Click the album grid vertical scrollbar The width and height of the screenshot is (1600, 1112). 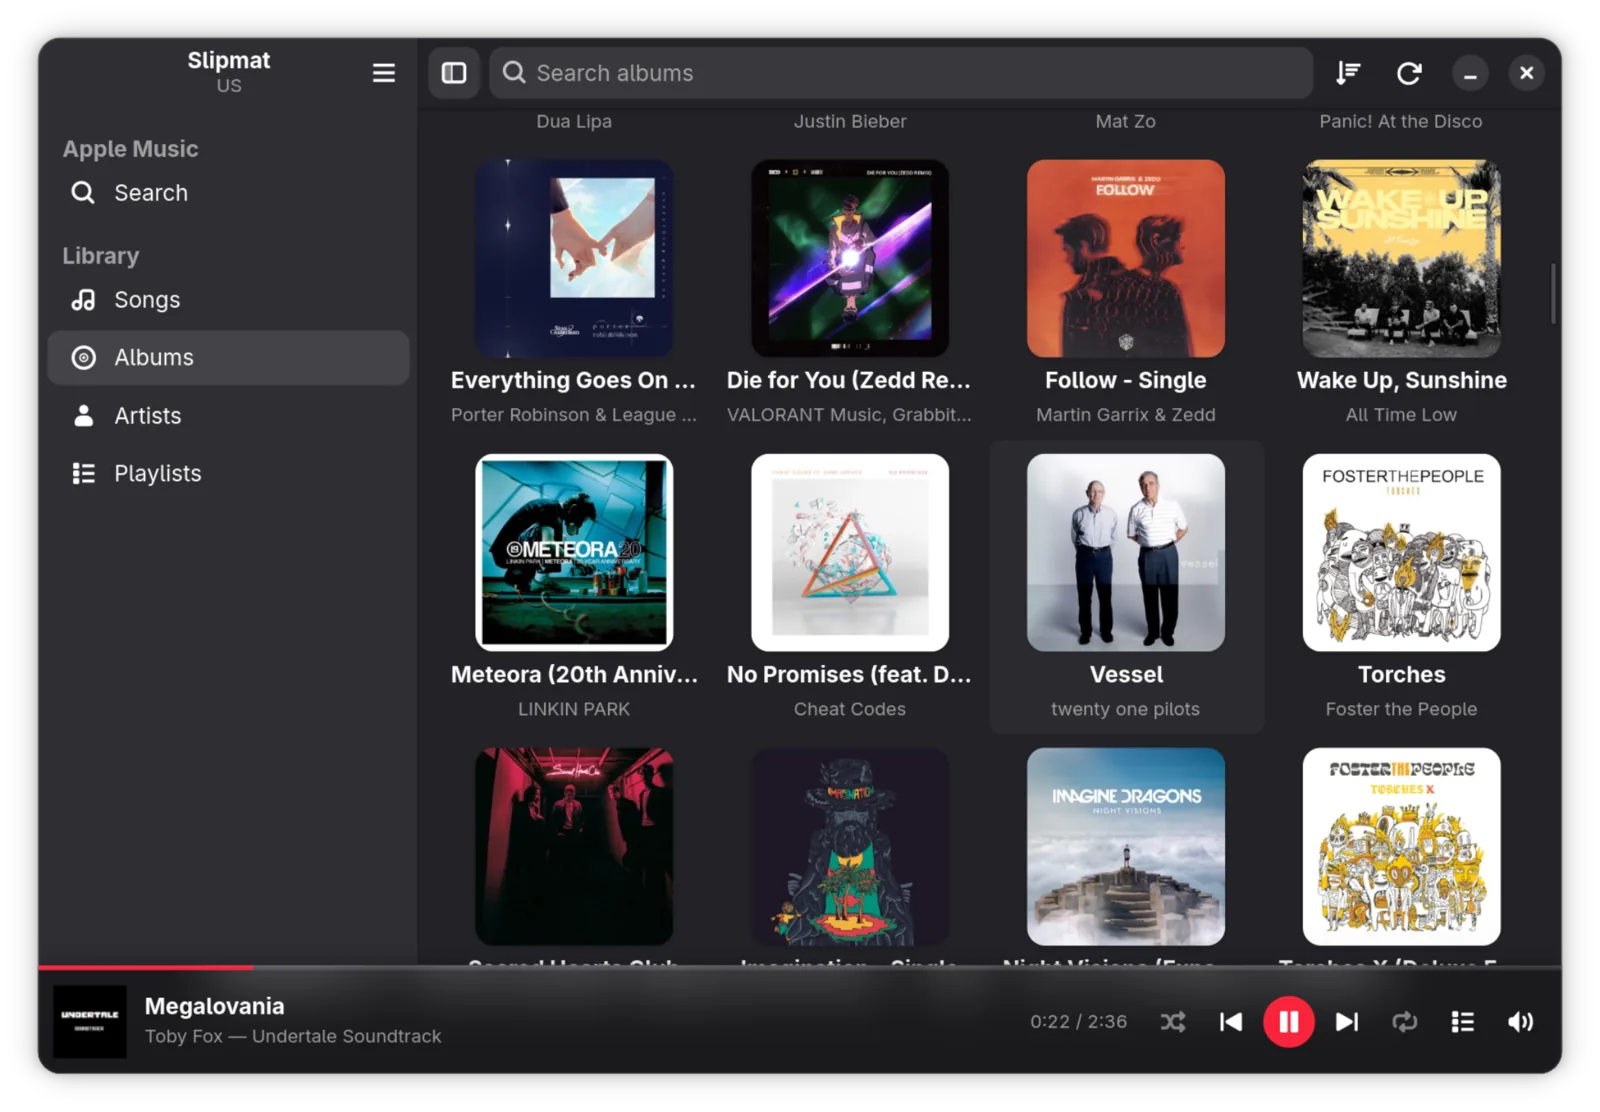click(x=1553, y=295)
